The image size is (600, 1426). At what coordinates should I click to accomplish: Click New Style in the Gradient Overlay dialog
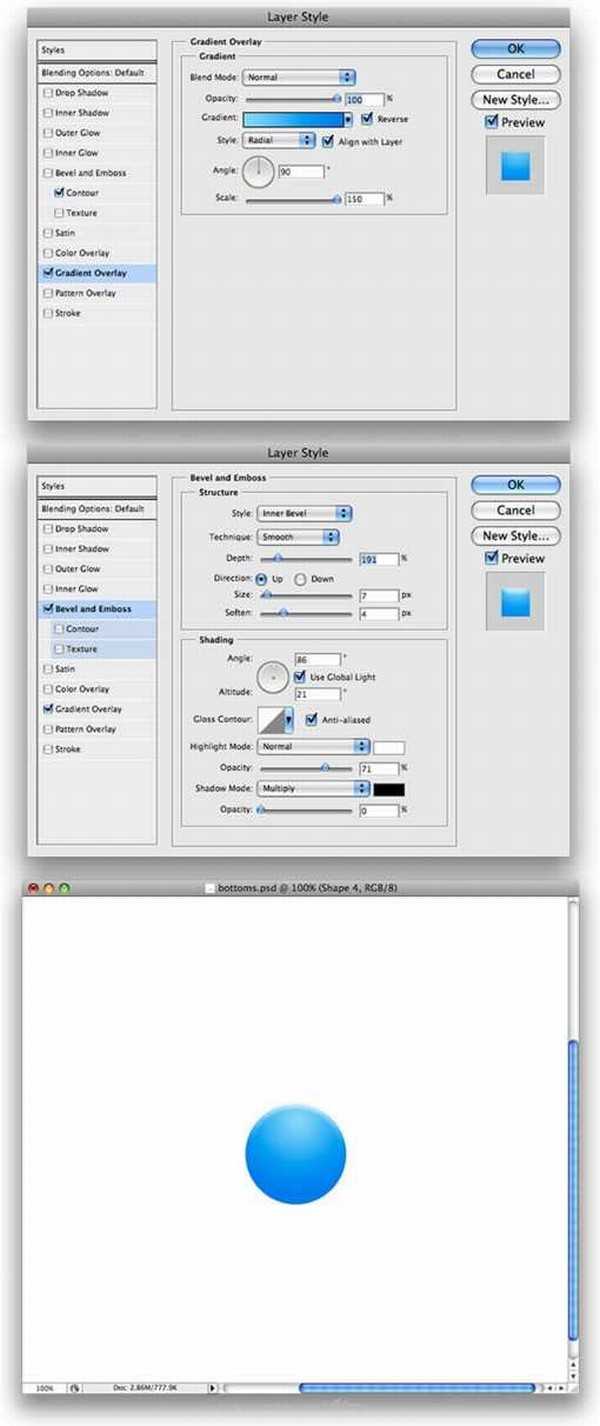tap(515, 100)
